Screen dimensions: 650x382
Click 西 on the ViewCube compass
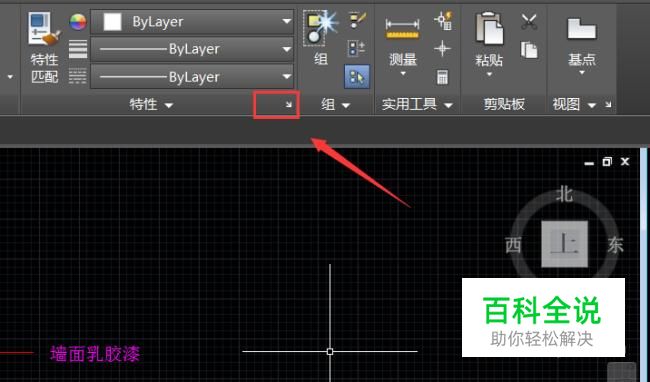513,245
